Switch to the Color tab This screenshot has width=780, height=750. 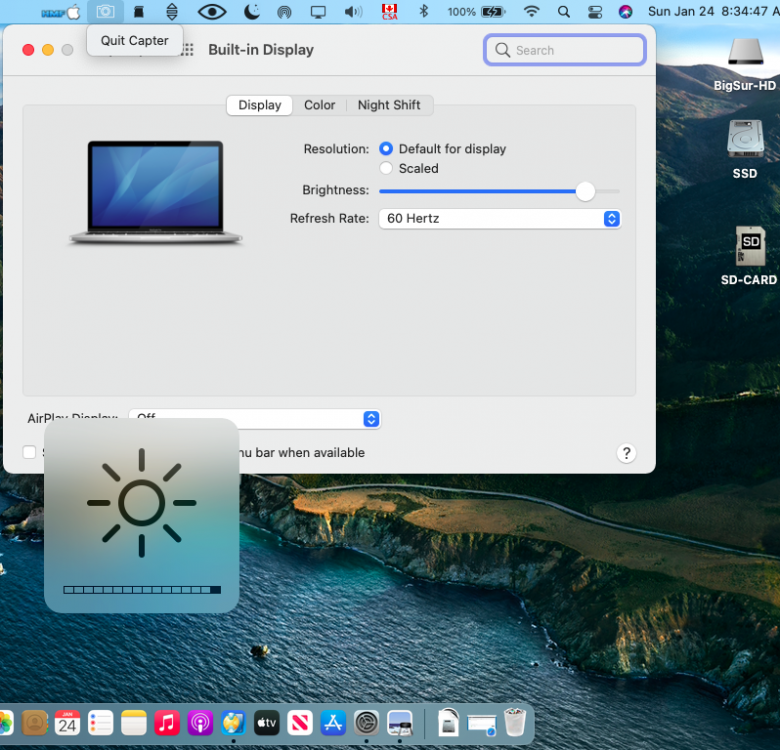319,105
